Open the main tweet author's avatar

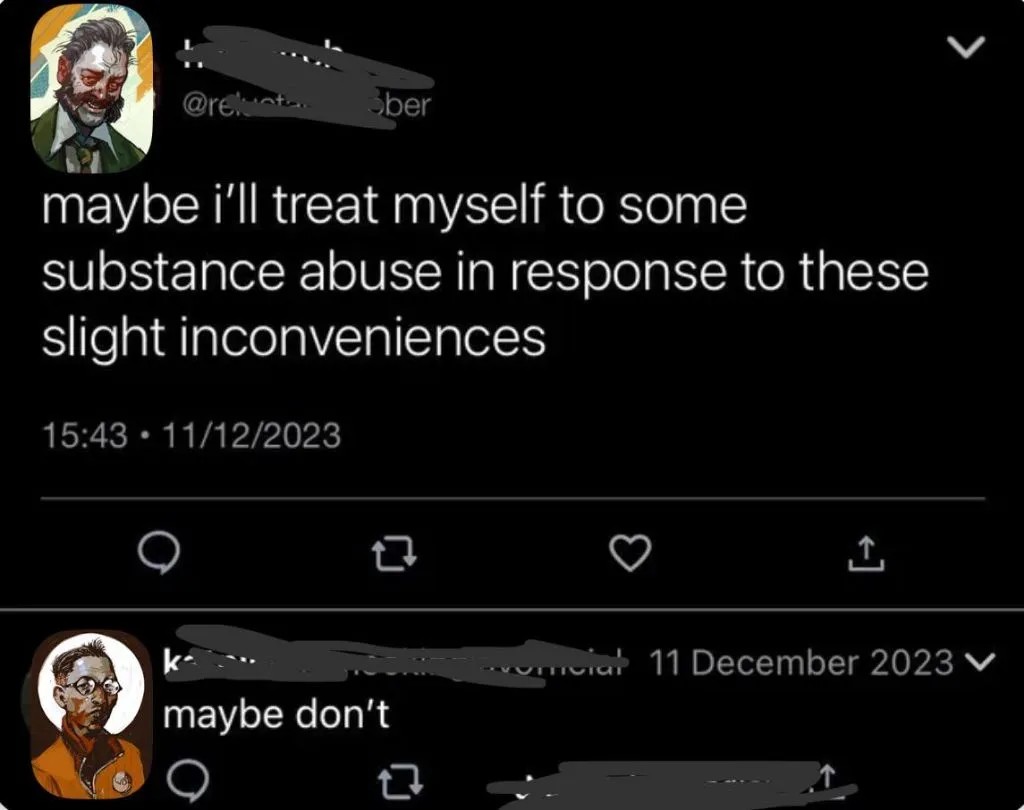pyautogui.click(x=91, y=88)
